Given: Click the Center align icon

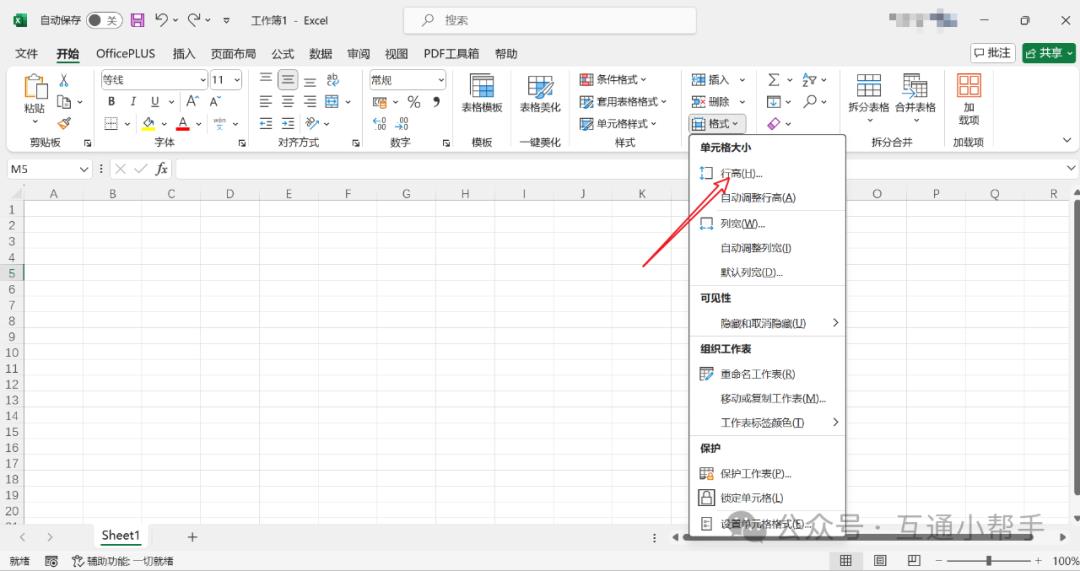Looking at the screenshot, I should point(288,102).
